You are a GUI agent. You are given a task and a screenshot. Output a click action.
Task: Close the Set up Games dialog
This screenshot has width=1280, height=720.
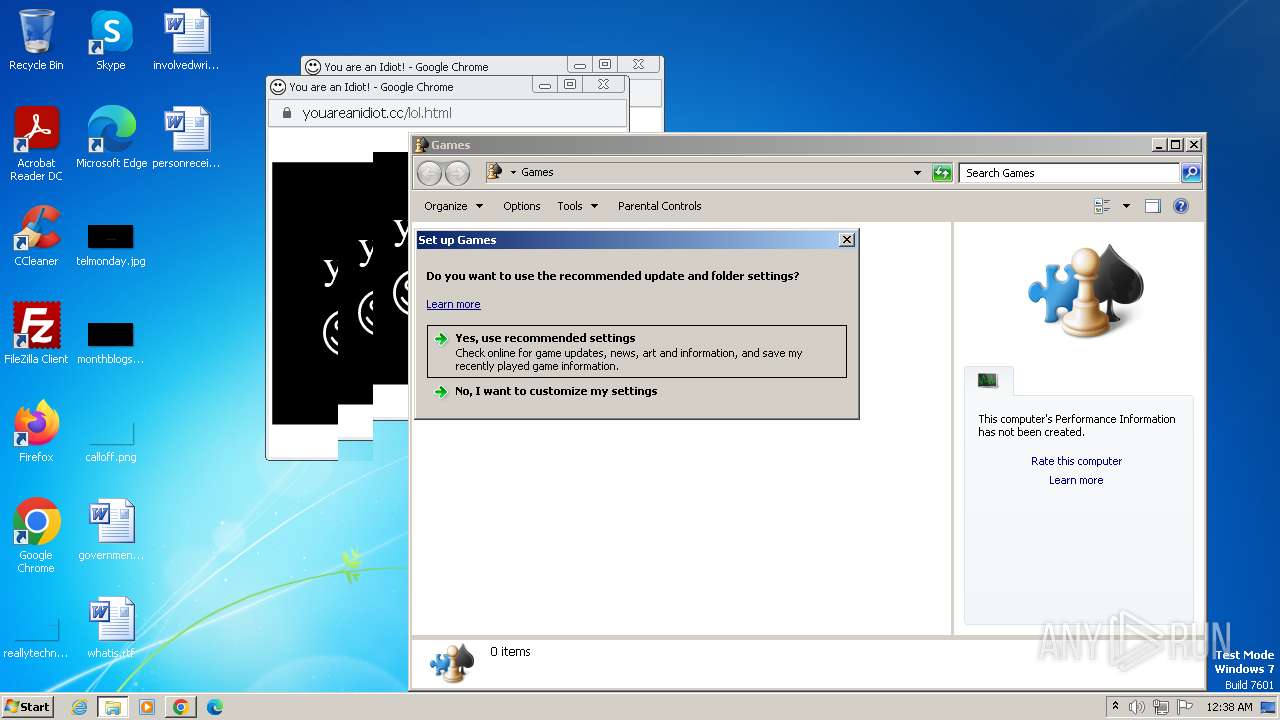(x=846, y=240)
